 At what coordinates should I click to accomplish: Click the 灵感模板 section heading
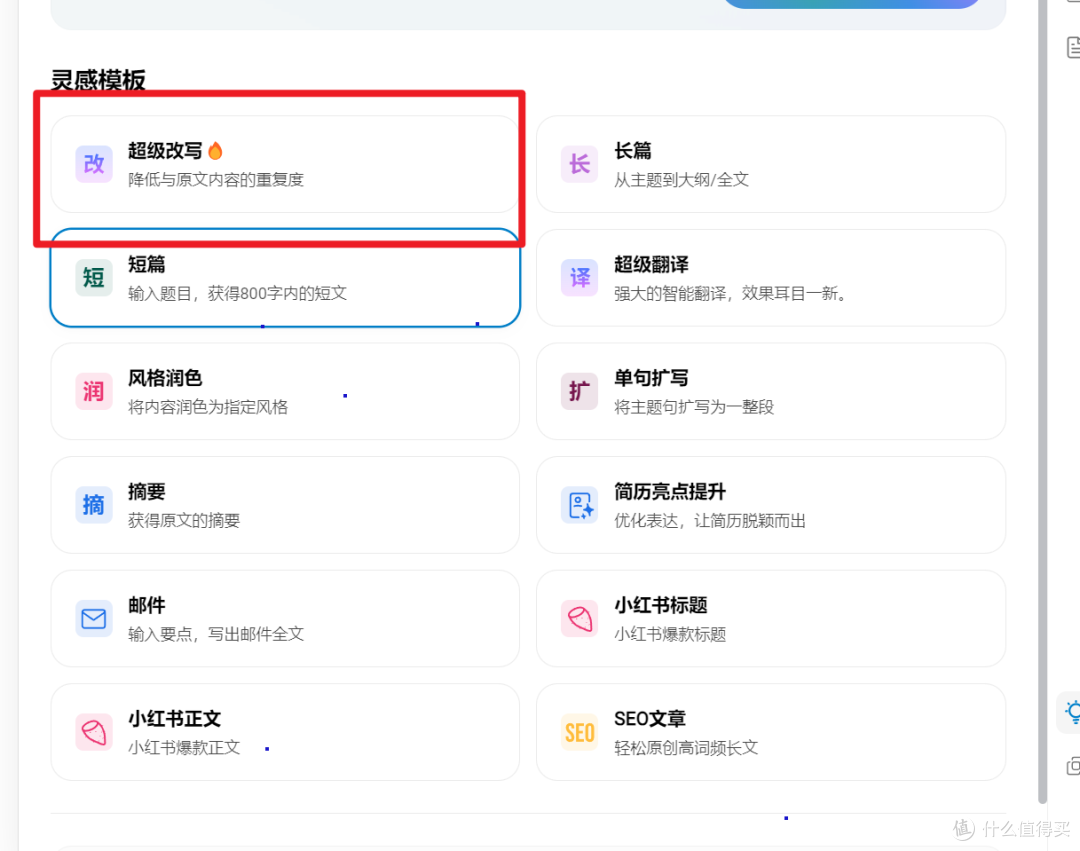click(x=98, y=80)
